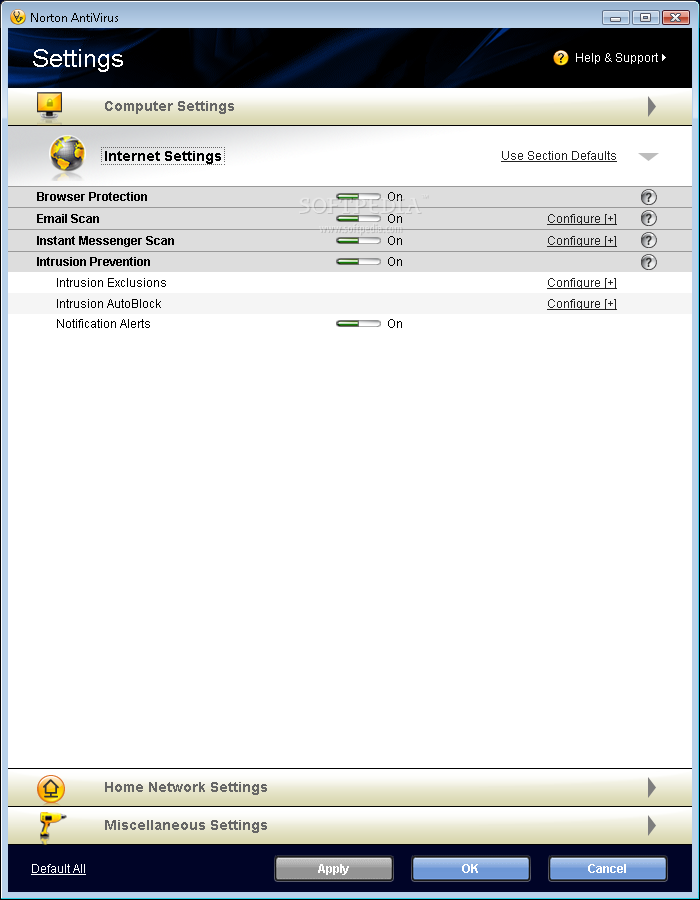The width and height of the screenshot is (700, 900).
Task: Open help for Instant Messenger Scan
Action: tap(648, 240)
